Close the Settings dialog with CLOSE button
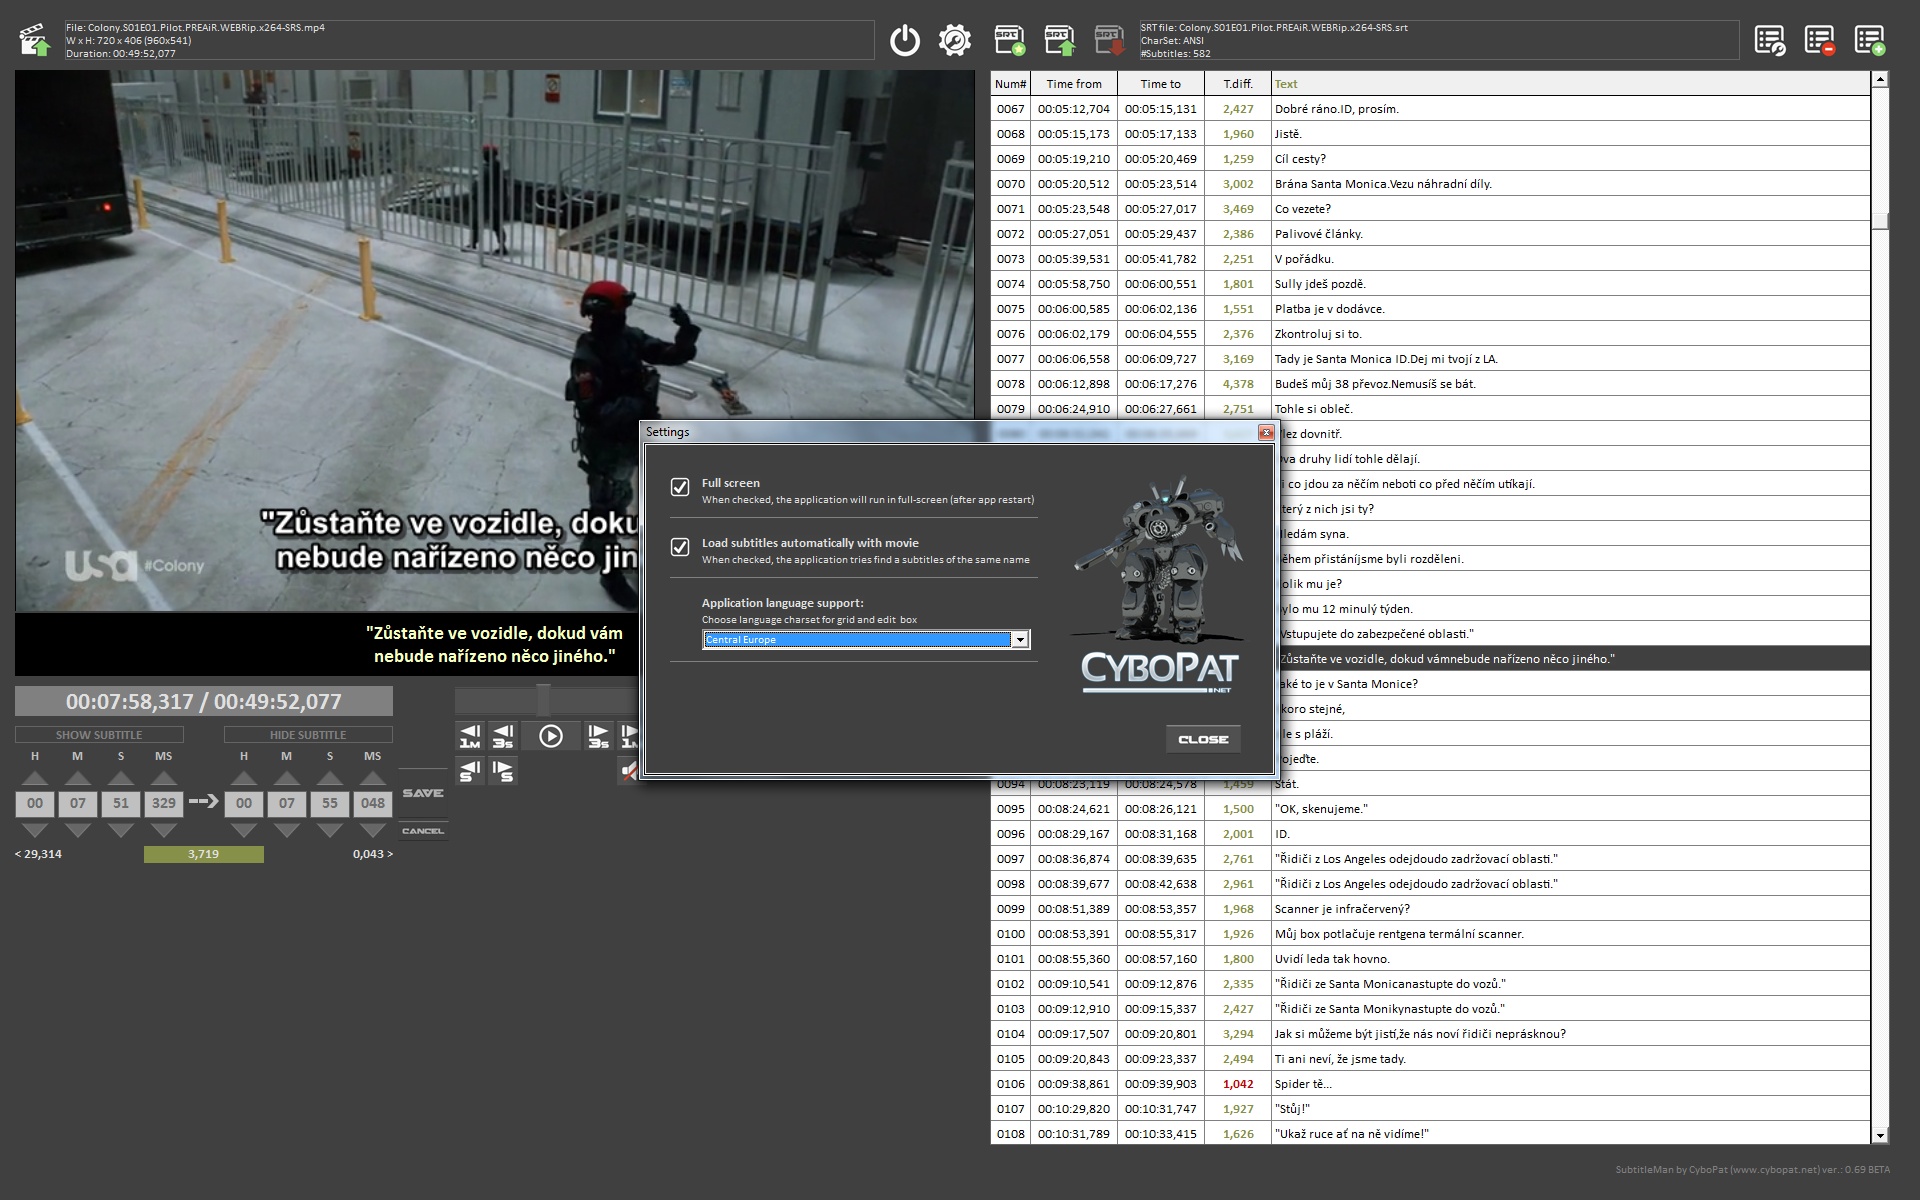 (1203, 739)
